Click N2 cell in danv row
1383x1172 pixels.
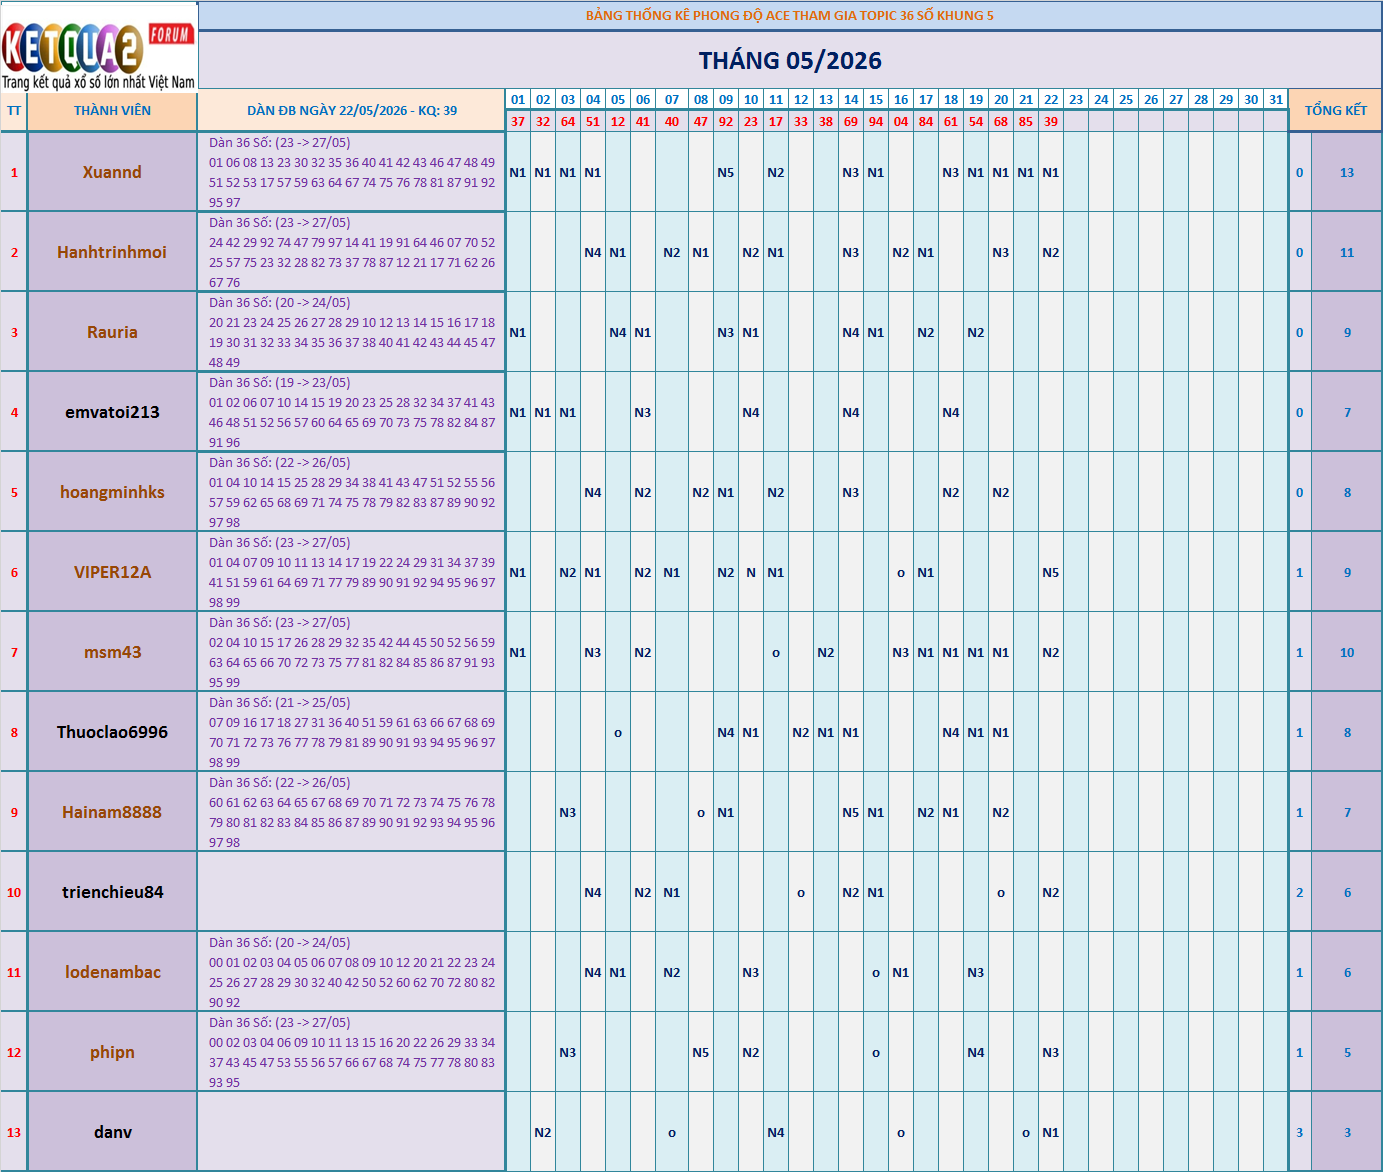(x=543, y=1132)
